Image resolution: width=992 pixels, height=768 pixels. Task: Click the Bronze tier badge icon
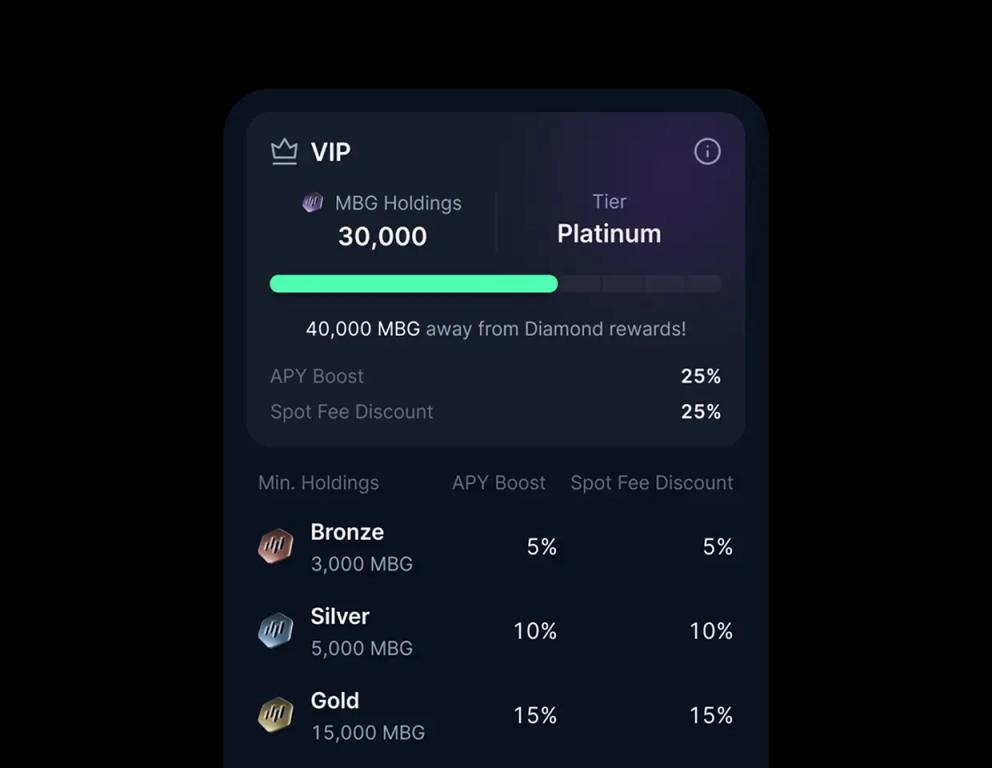coord(274,546)
